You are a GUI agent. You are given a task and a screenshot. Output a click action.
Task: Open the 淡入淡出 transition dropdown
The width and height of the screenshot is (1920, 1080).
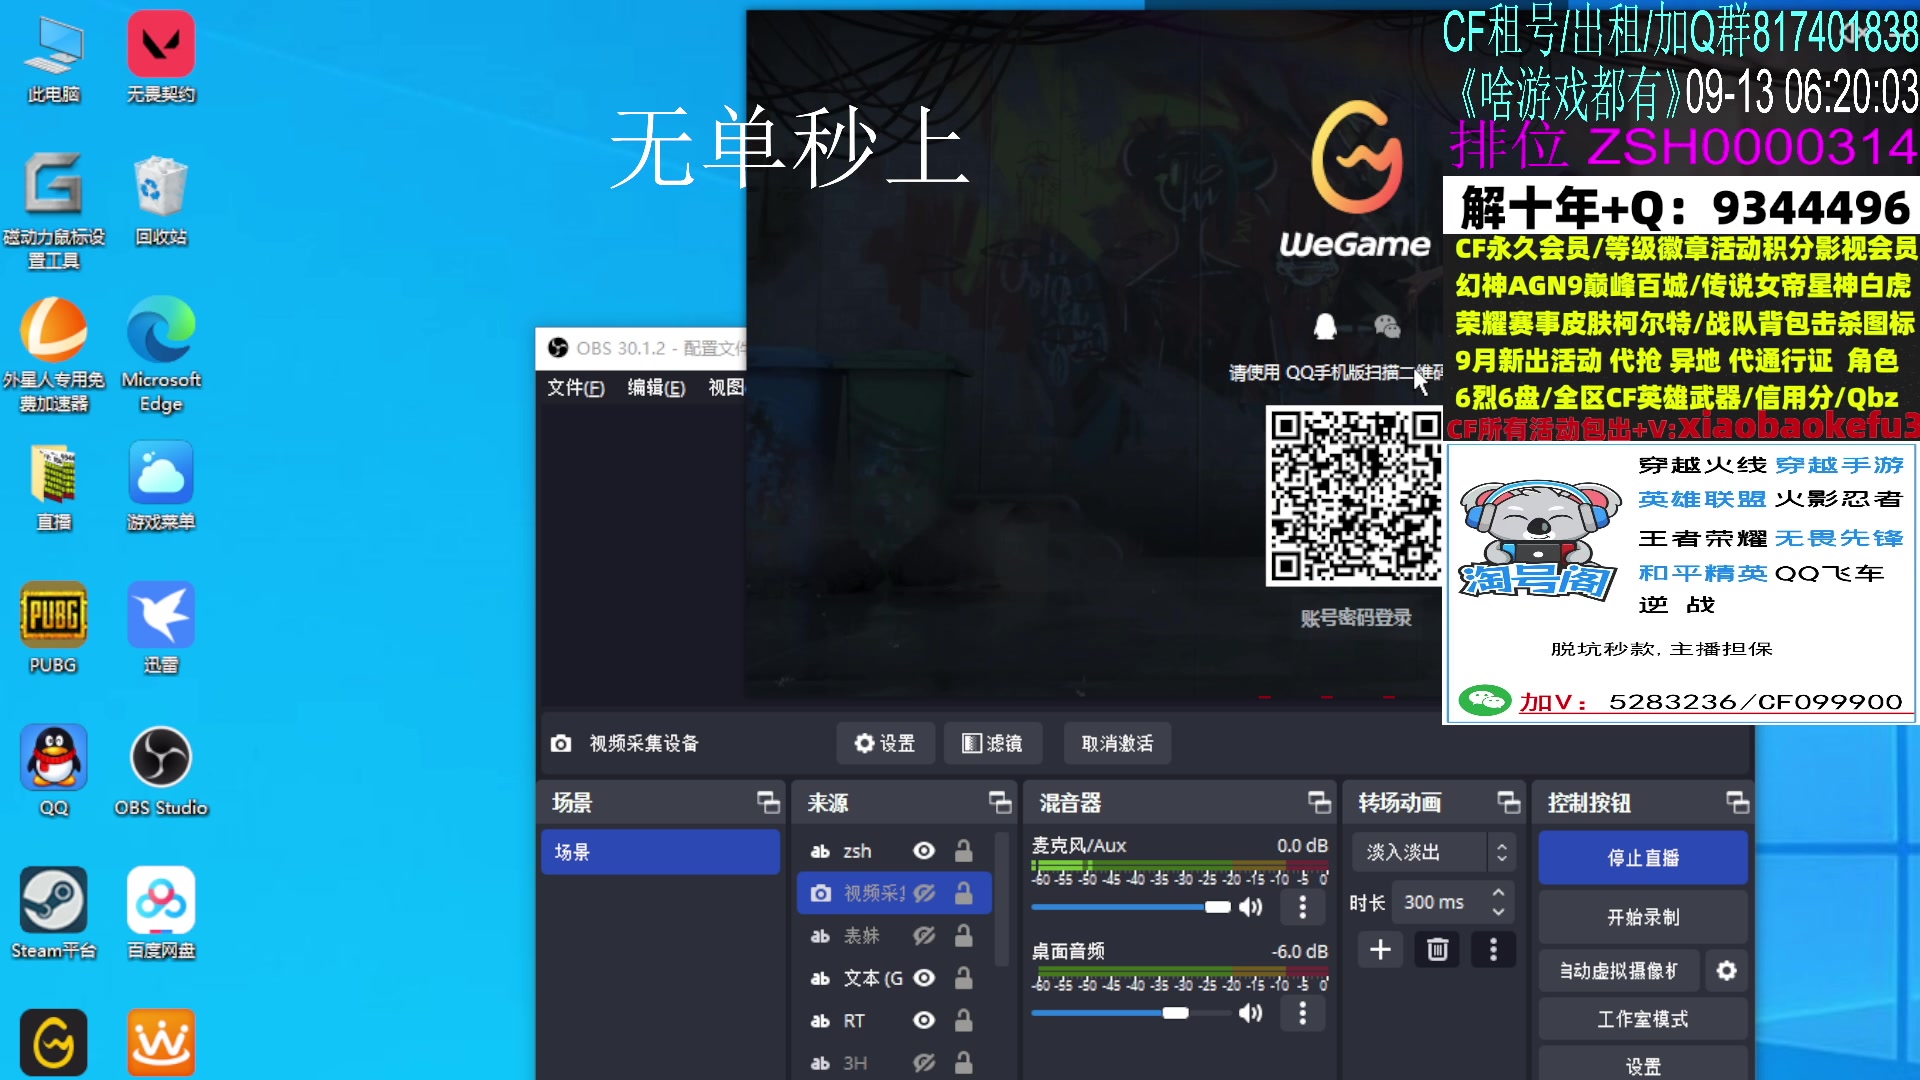click(1433, 852)
